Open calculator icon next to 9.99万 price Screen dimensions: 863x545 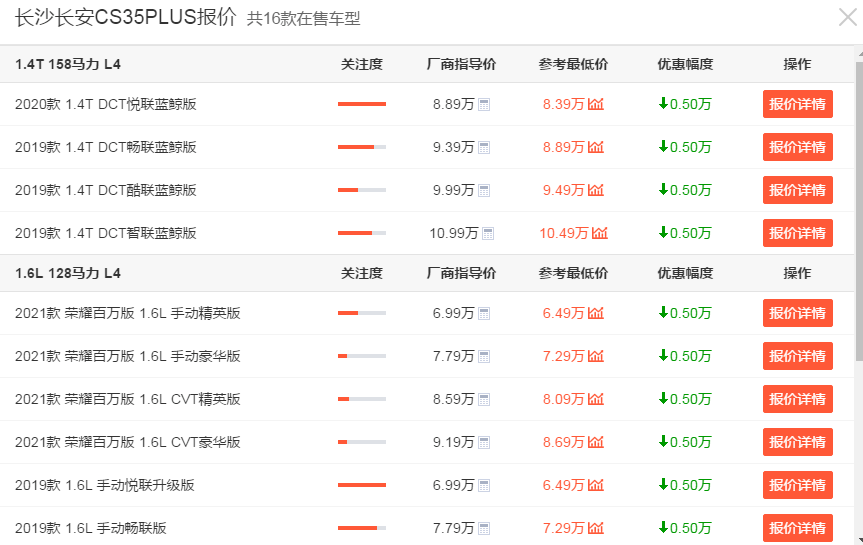point(484,190)
